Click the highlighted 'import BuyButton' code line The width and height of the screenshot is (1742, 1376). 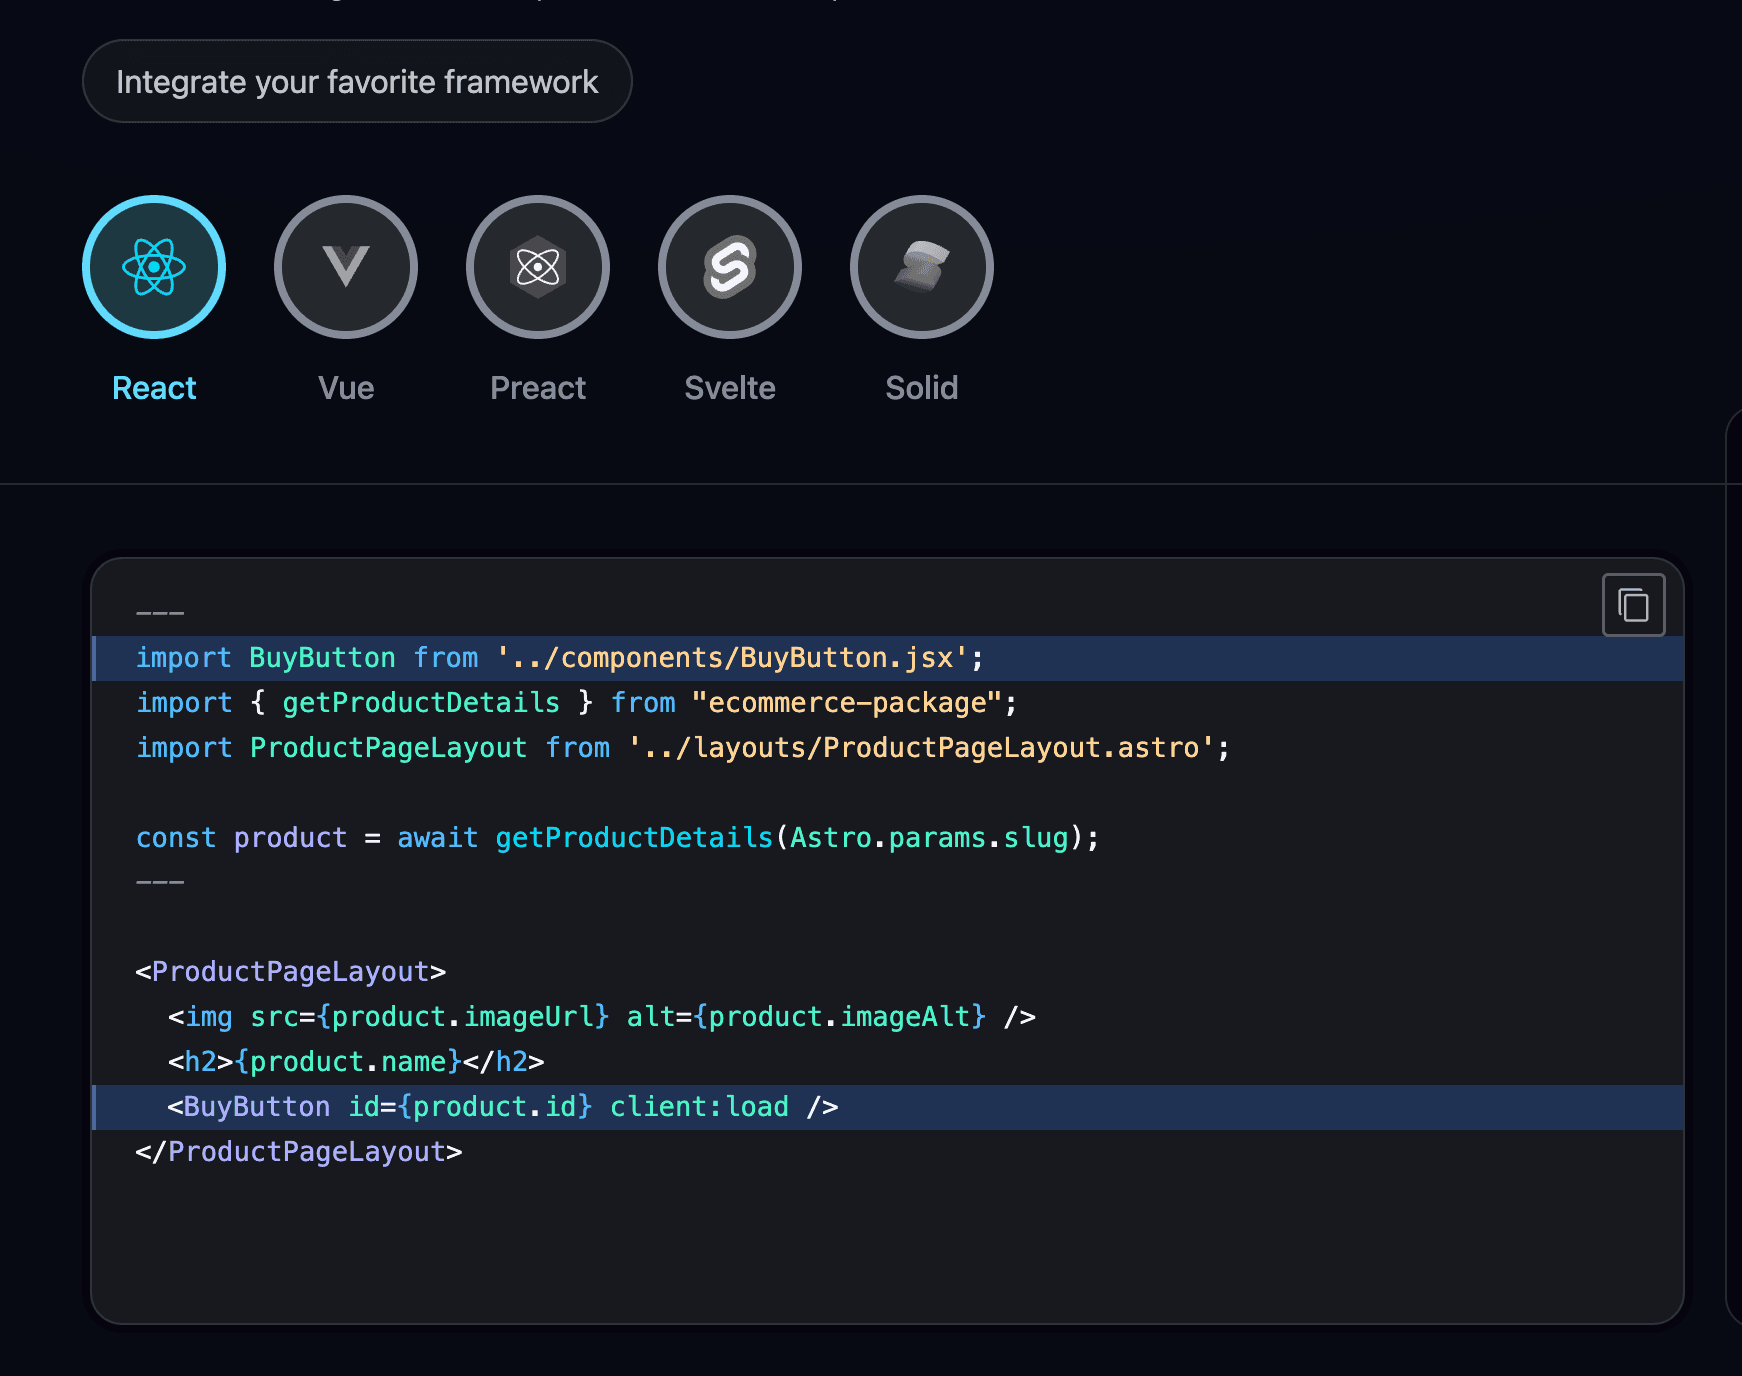(x=888, y=658)
